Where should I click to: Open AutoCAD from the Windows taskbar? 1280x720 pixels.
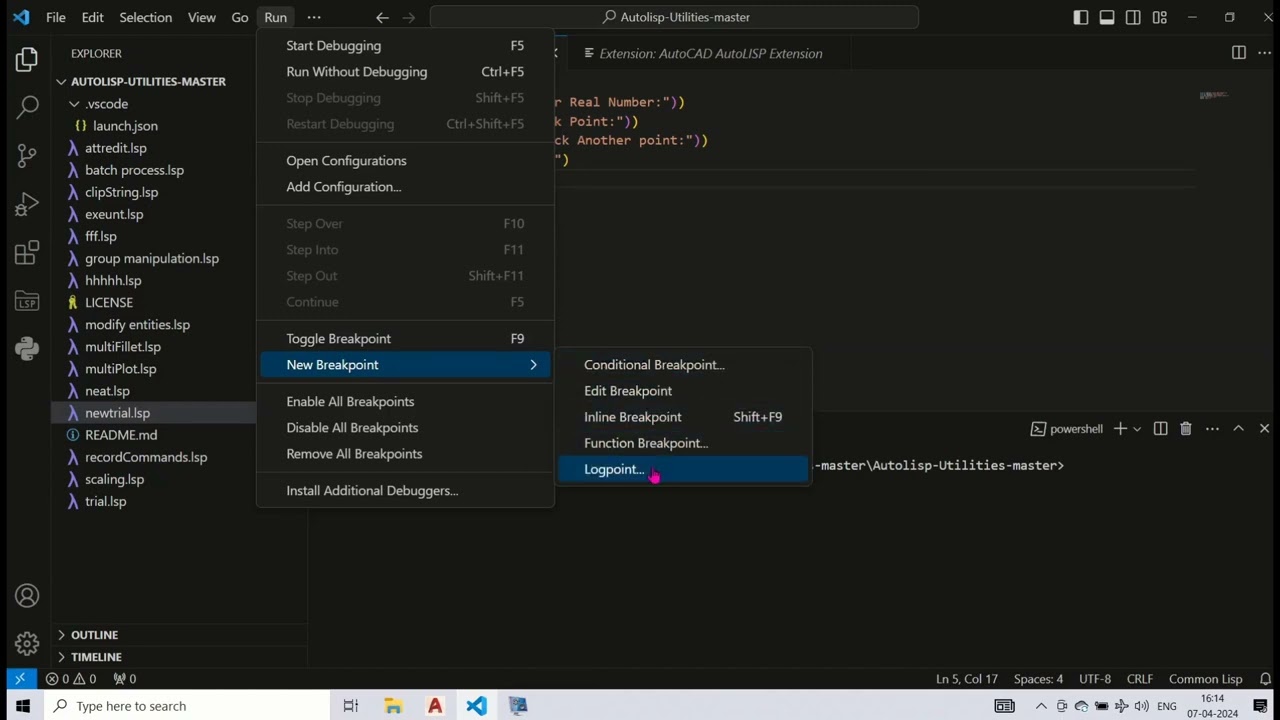435,706
